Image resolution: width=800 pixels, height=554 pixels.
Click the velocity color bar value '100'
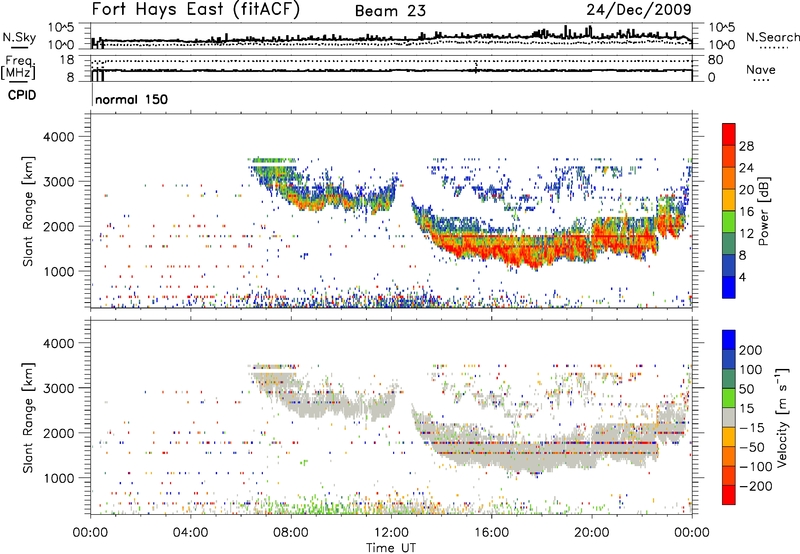click(751, 369)
